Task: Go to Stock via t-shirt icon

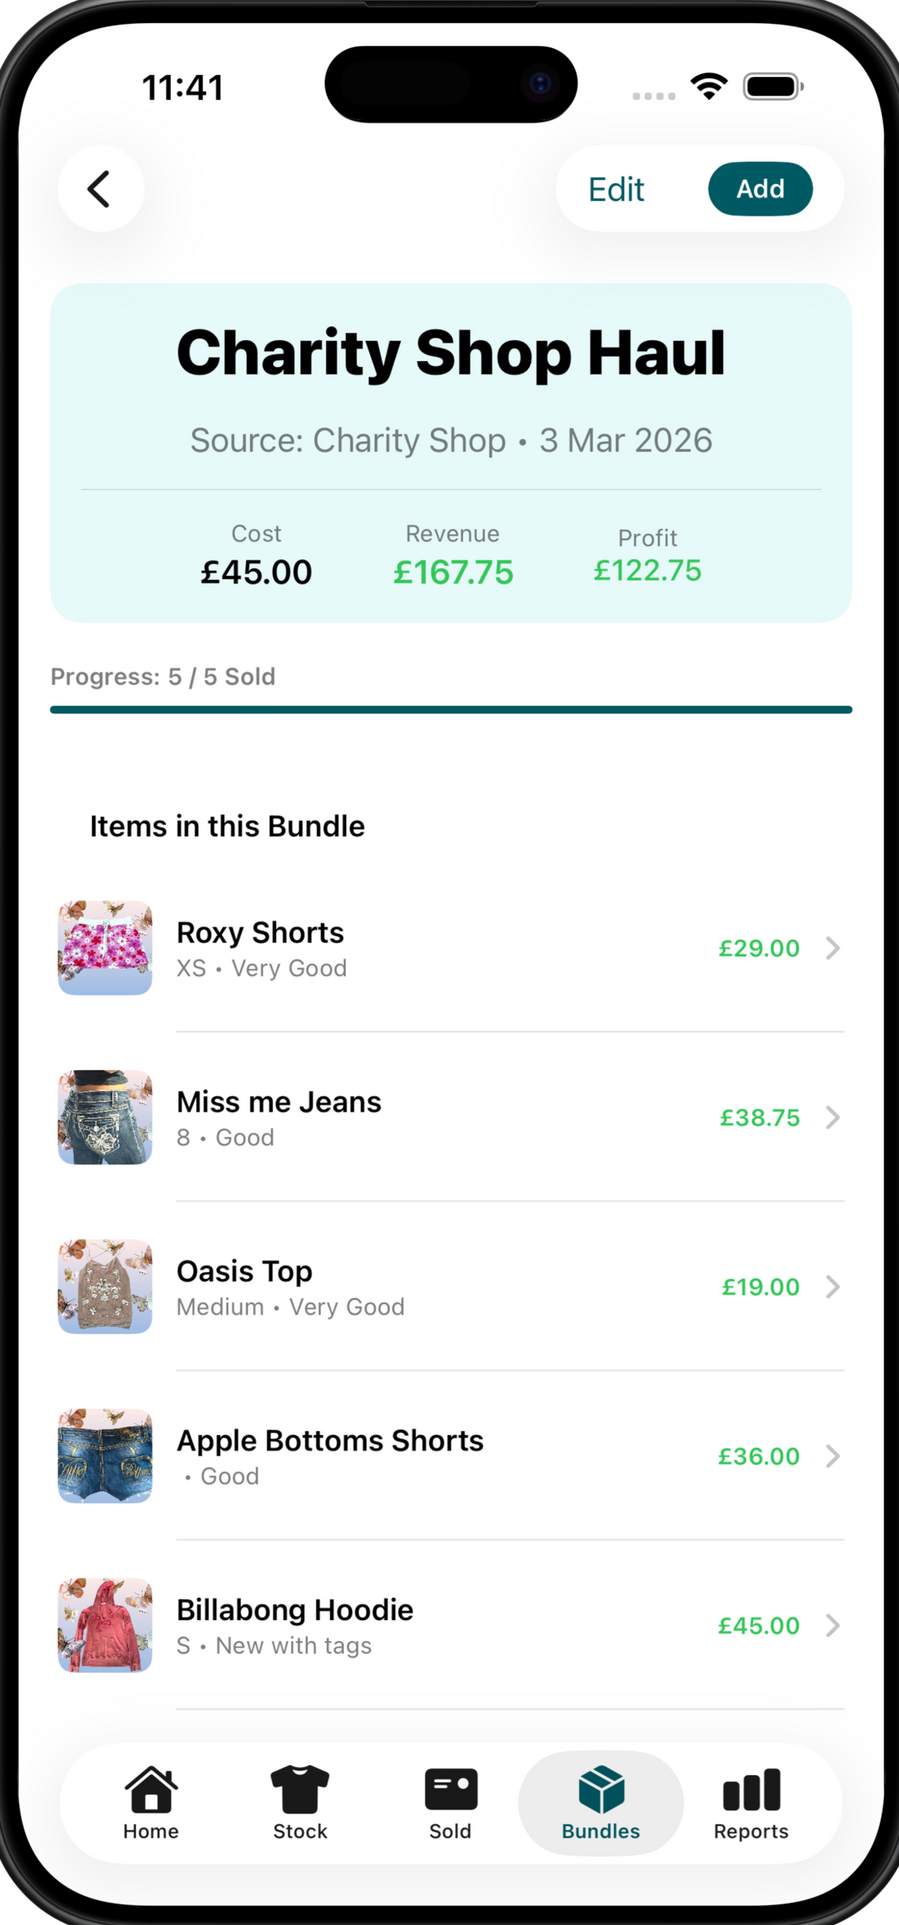Action: coord(300,1789)
